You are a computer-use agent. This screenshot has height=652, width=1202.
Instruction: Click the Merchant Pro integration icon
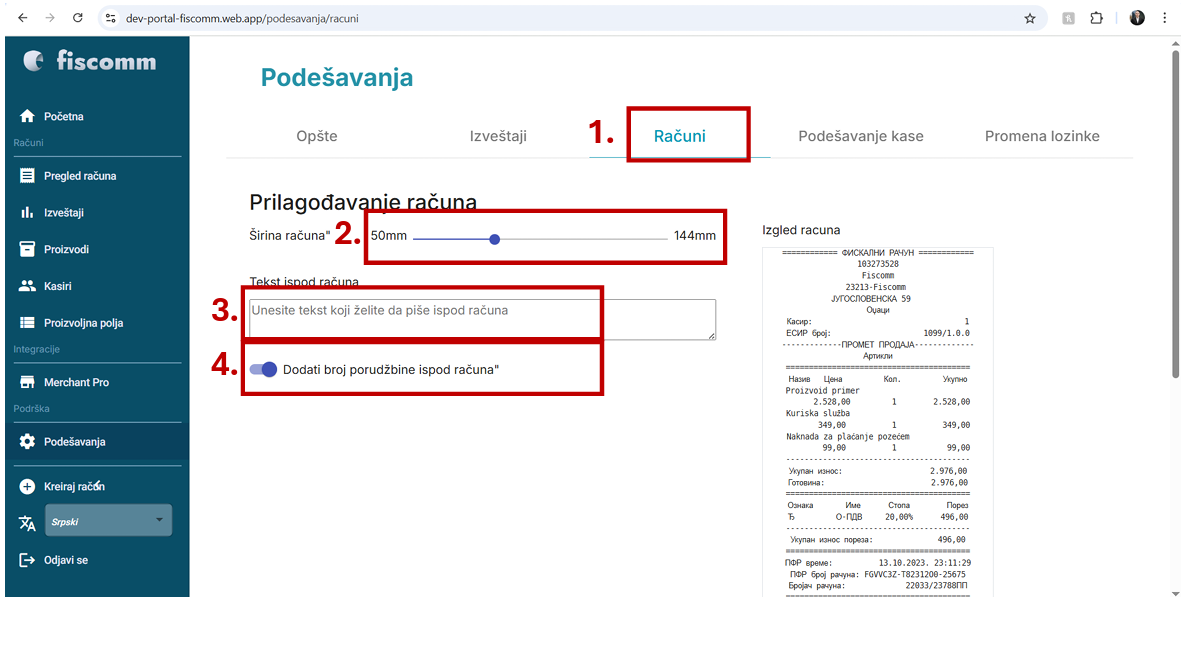pyautogui.click(x=27, y=382)
